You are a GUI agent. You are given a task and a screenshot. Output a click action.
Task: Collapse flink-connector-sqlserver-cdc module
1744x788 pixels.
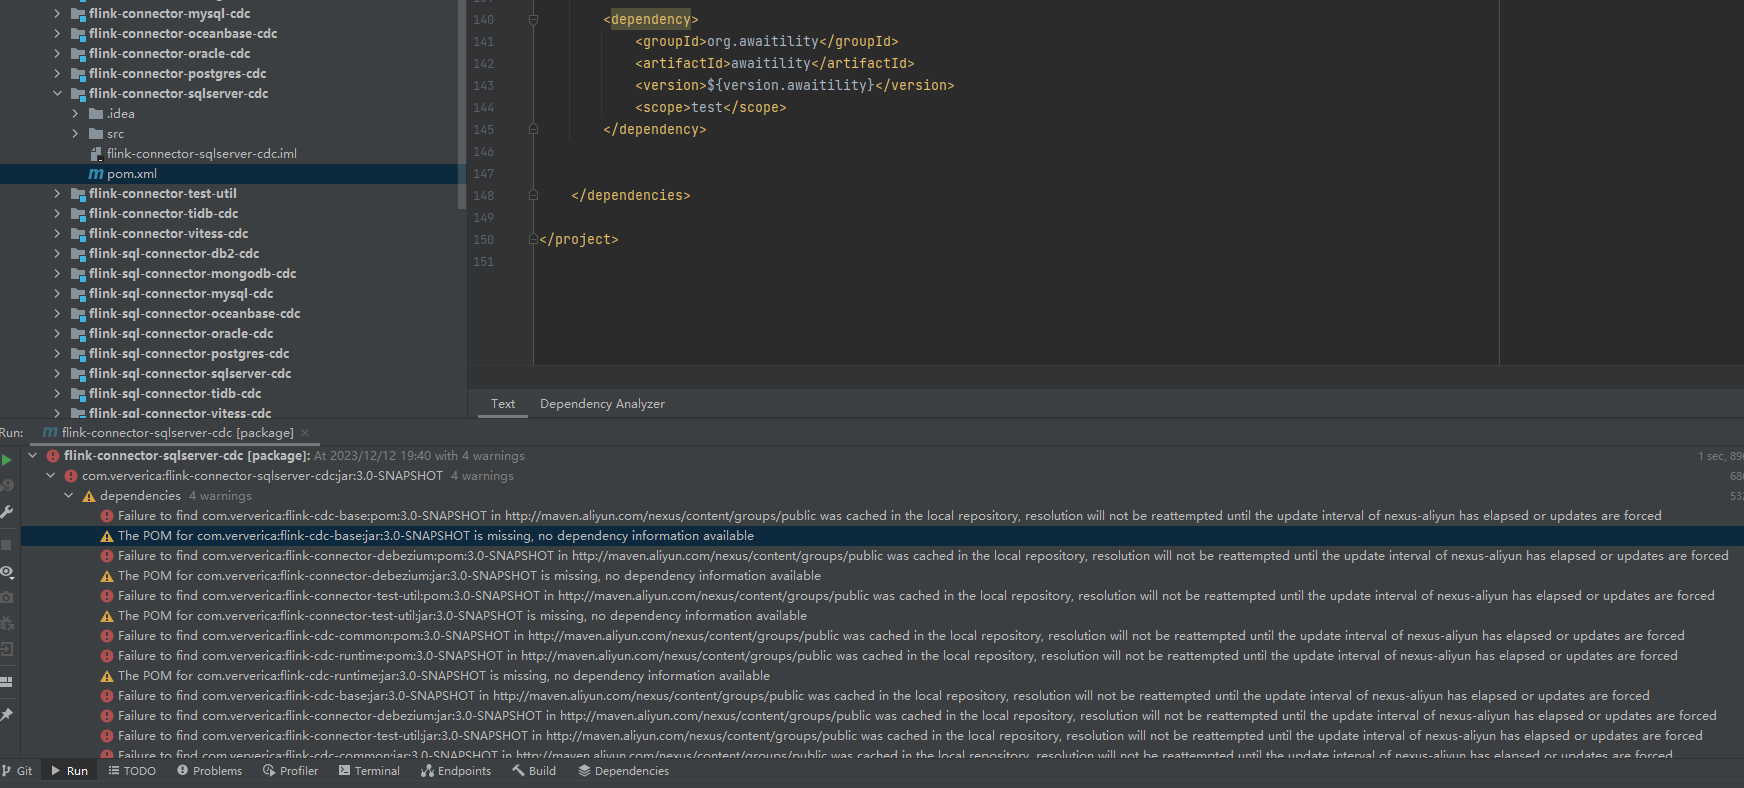pyautogui.click(x=57, y=94)
